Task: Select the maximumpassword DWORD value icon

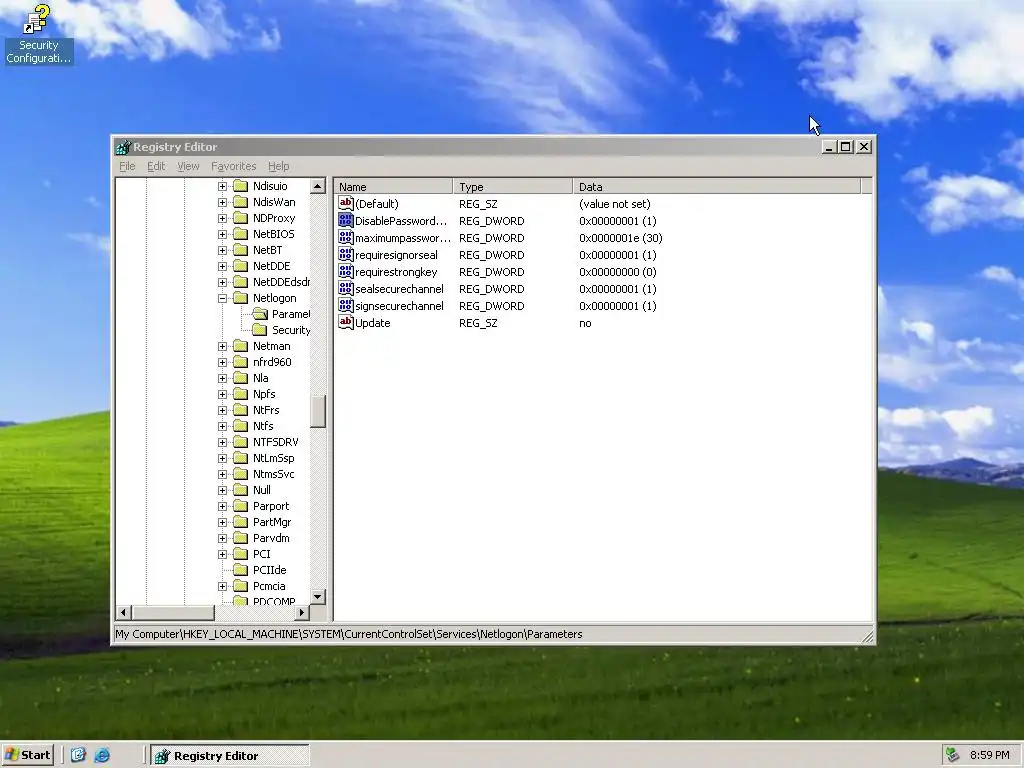Action: [345, 238]
